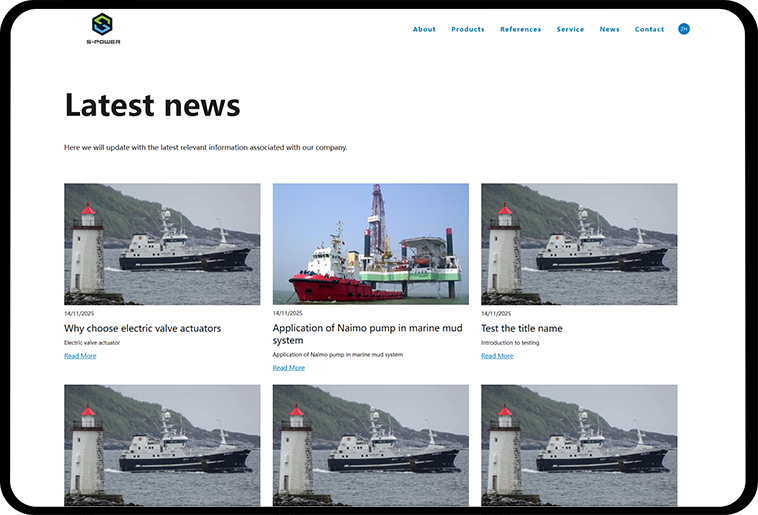Click Read More under Naimo pump article
Image resolution: width=758 pixels, height=515 pixels.
point(289,368)
